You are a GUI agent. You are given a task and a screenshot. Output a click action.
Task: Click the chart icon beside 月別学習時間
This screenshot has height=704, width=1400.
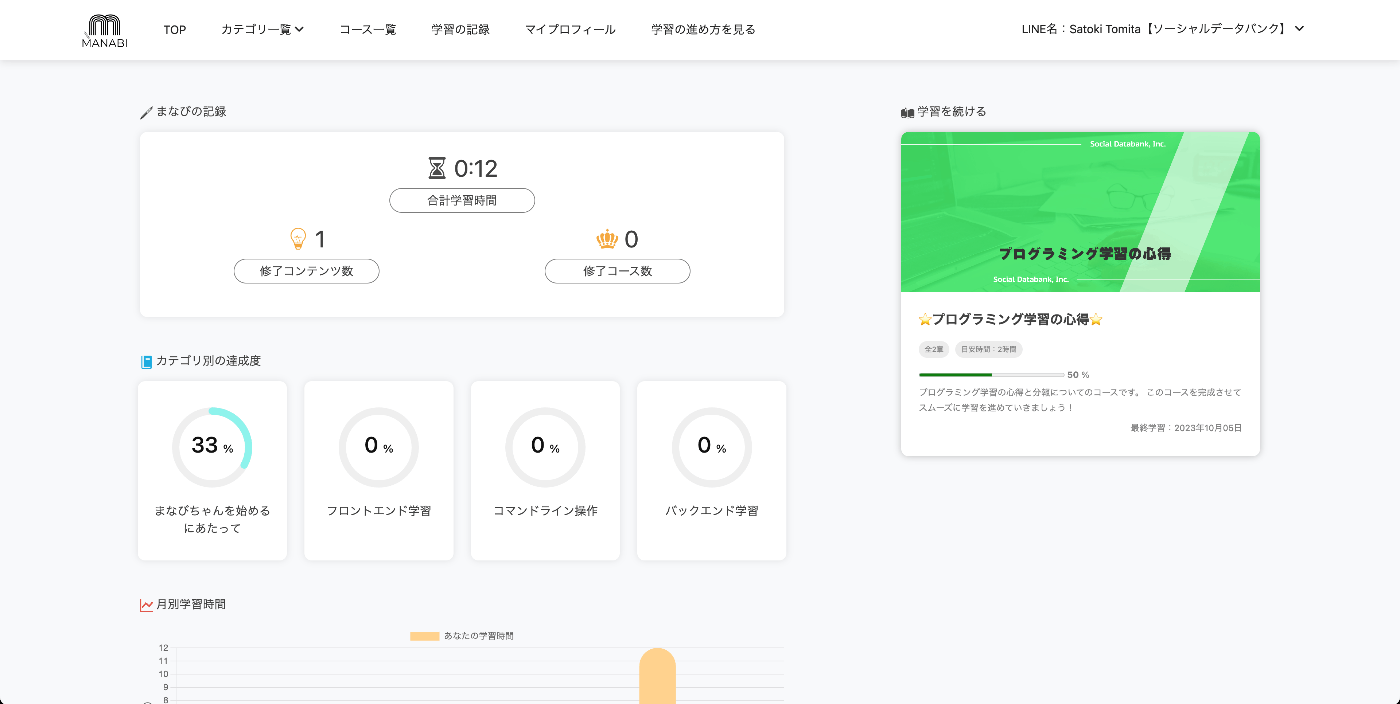click(x=146, y=605)
